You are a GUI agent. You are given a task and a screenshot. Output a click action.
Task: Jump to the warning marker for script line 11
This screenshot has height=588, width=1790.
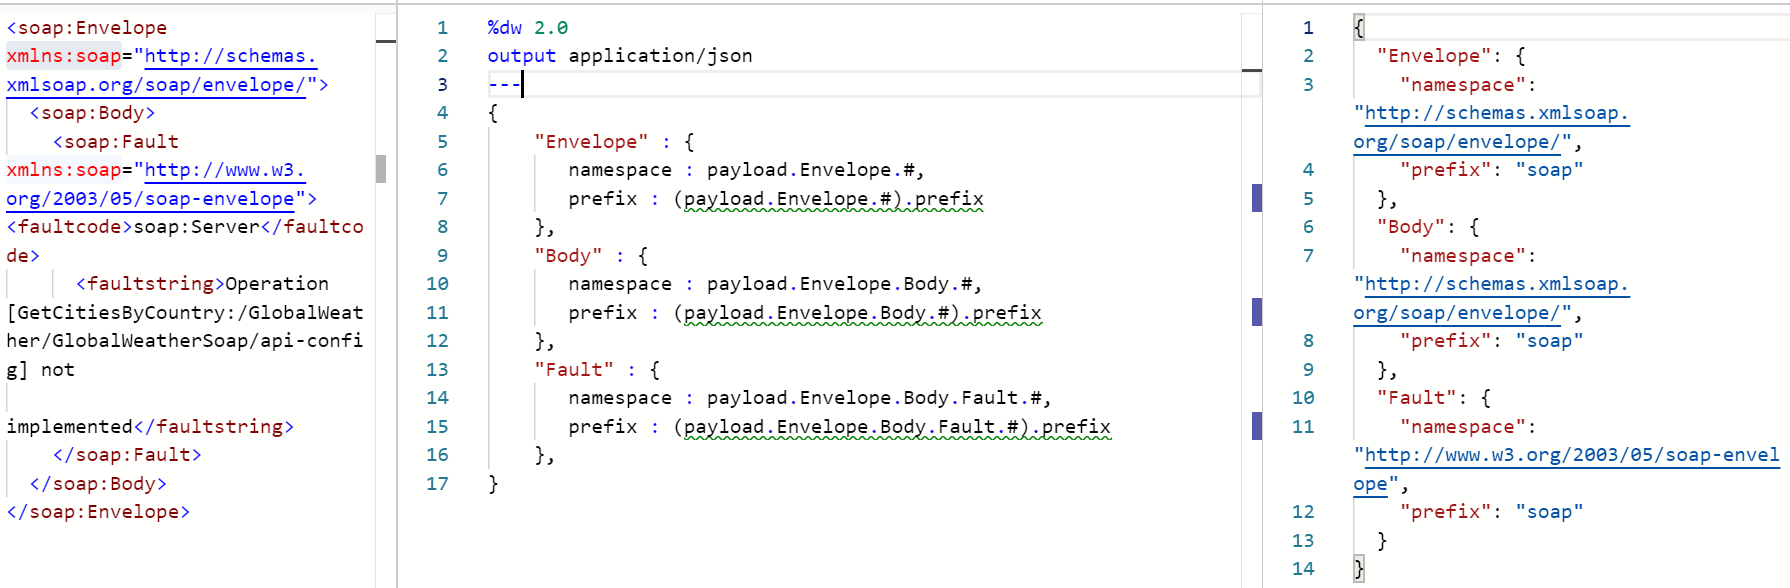[x=1256, y=312]
